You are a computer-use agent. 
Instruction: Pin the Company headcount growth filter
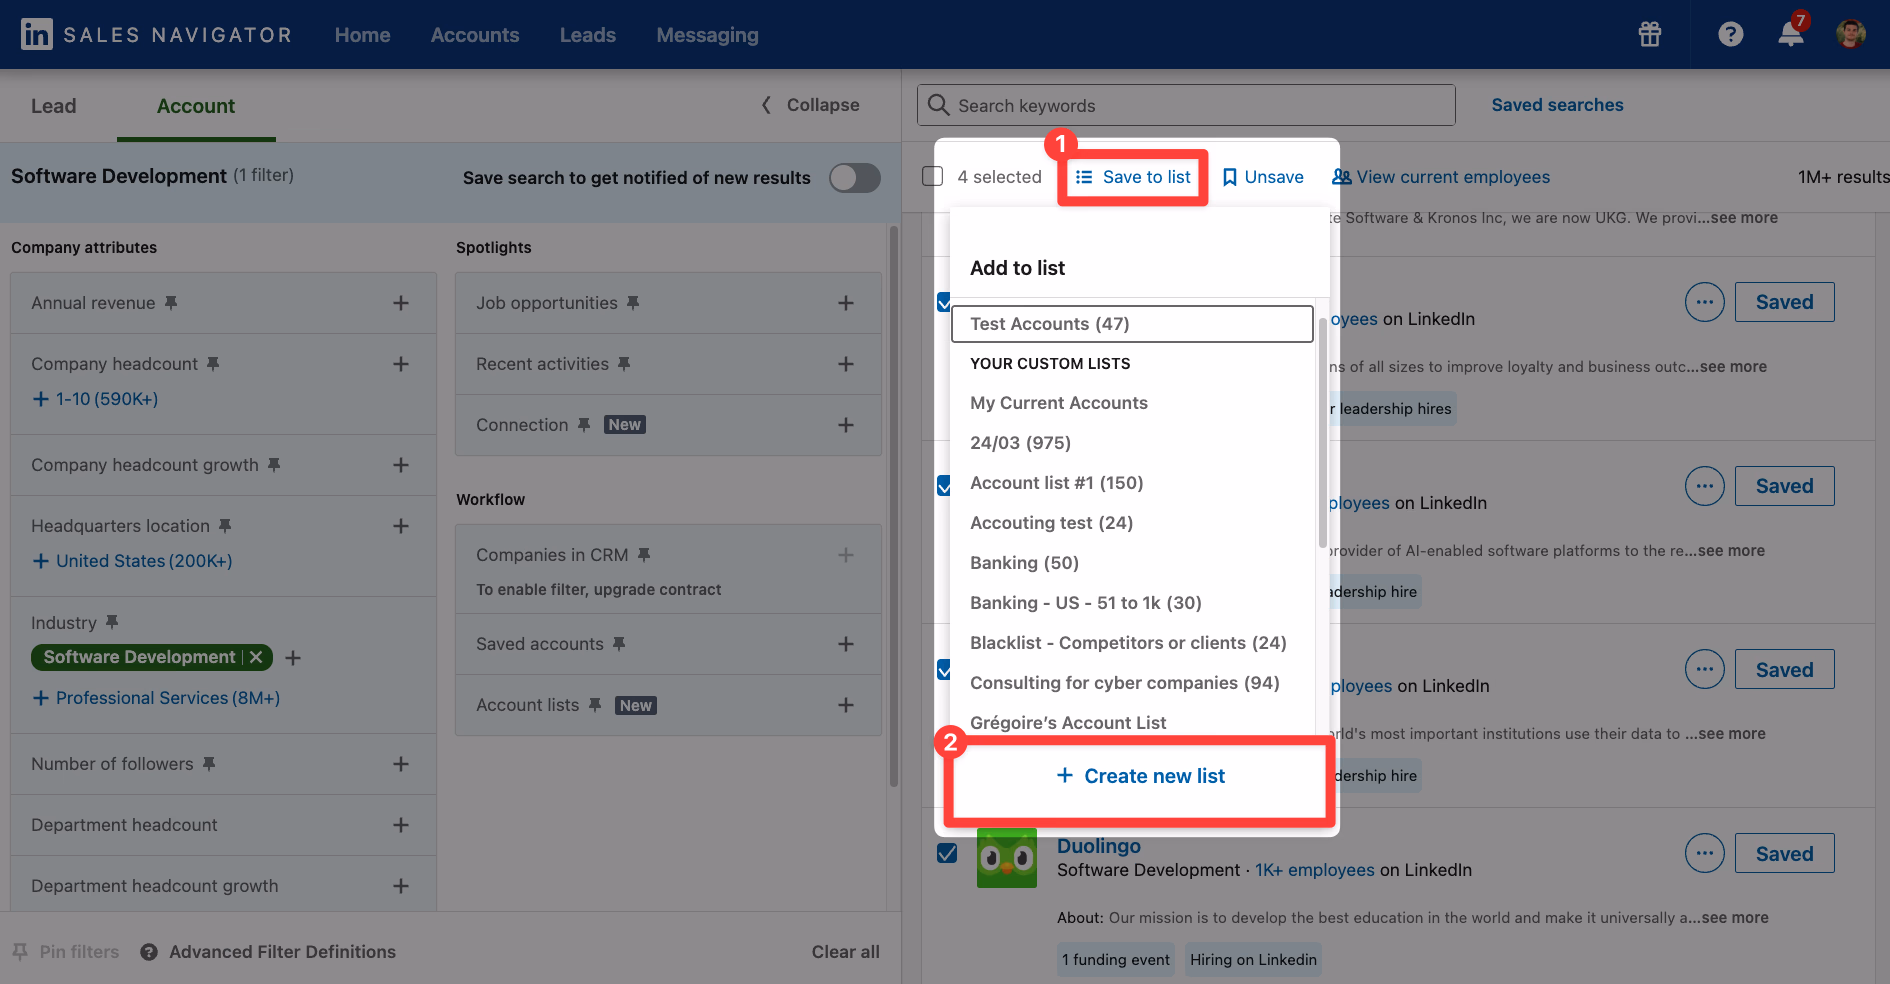point(274,465)
